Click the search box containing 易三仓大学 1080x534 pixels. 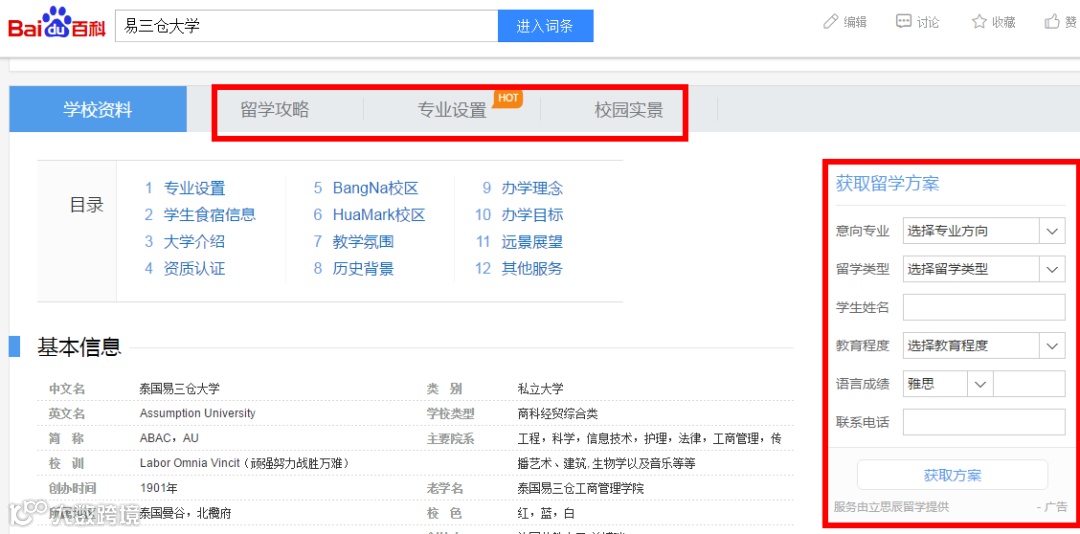[x=307, y=26]
